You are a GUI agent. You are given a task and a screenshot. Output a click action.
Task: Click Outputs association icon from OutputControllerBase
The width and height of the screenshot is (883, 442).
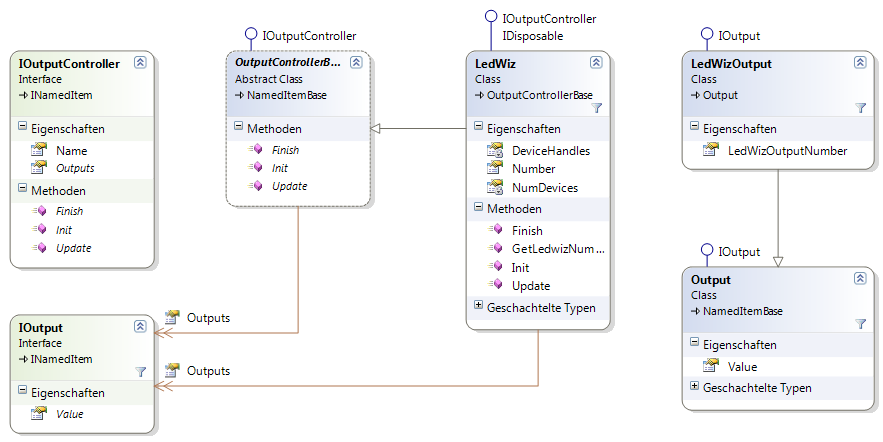point(172,317)
